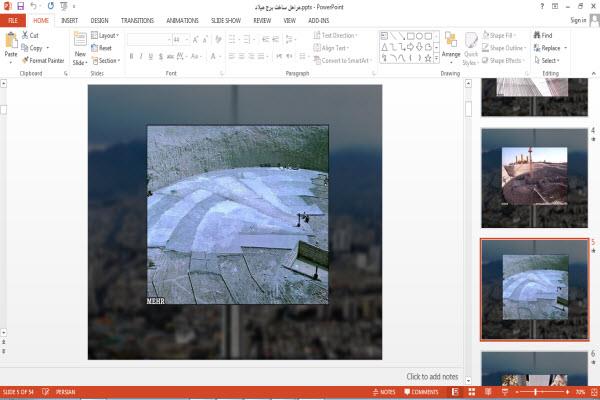
Task: Click to add notes area
Action: pos(432,377)
